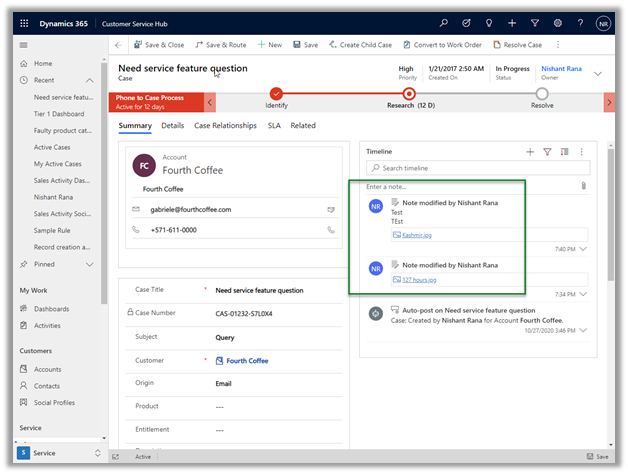Select the Research stage circle
Viewport: 628px width, 475px height.
[409, 94]
